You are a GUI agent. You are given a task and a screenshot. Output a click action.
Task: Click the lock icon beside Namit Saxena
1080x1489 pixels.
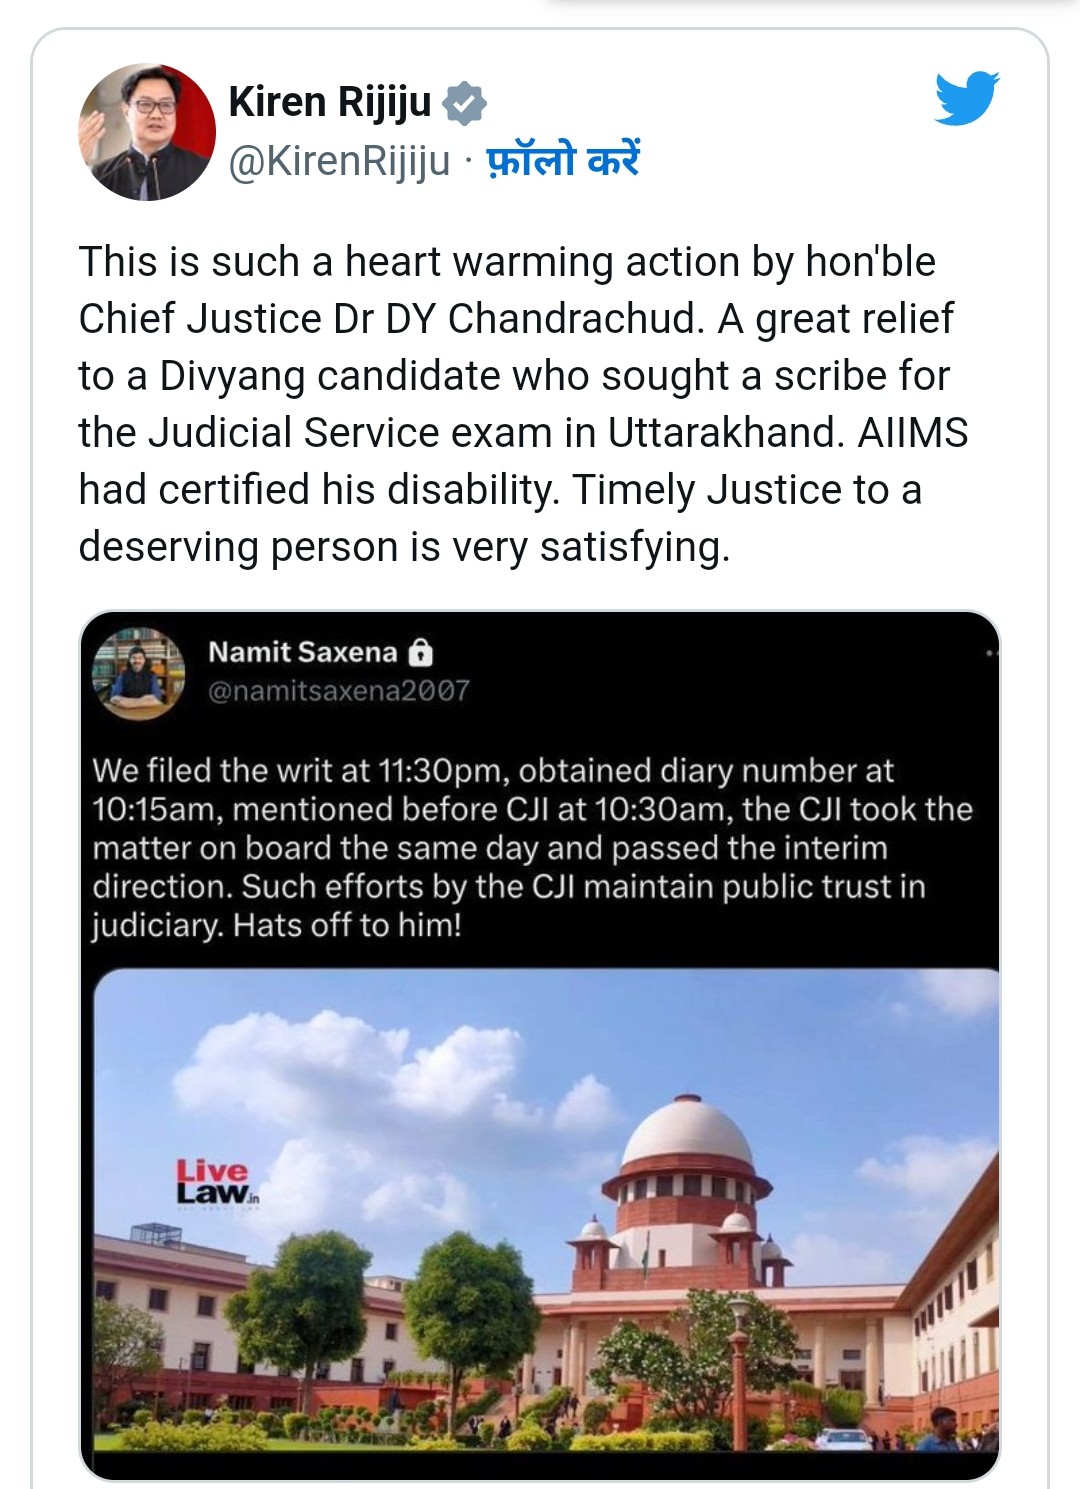pyautogui.click(x=421, y=652)
